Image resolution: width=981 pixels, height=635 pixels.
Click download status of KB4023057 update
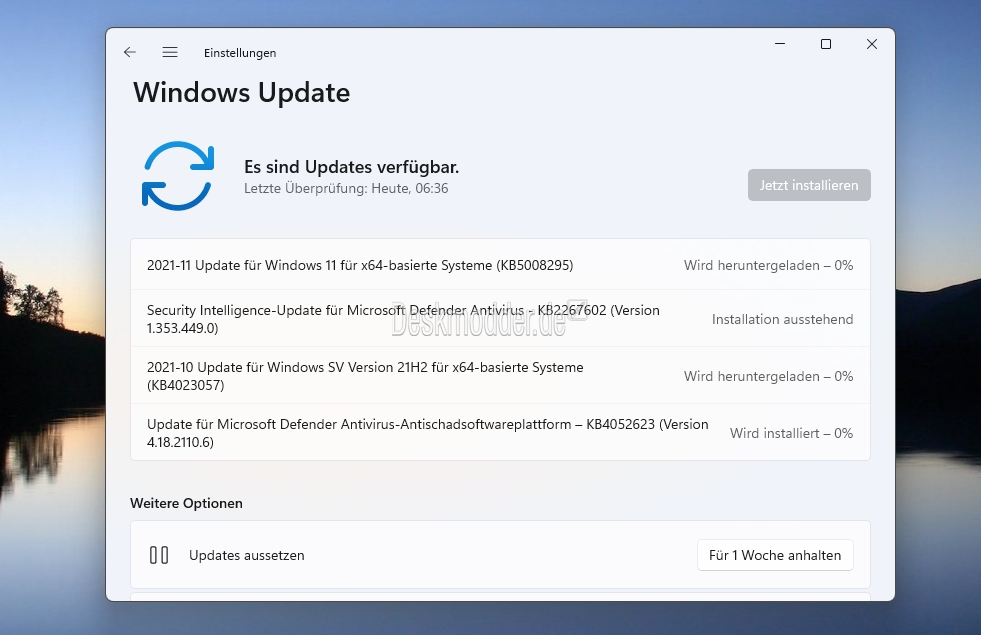(x=768, y=376)
